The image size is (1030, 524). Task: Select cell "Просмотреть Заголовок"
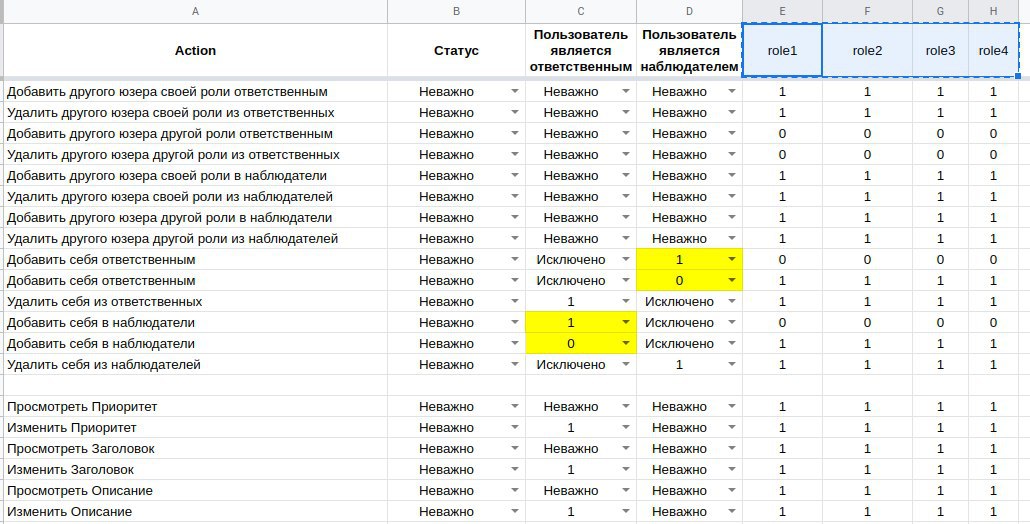tap(195, 449)
